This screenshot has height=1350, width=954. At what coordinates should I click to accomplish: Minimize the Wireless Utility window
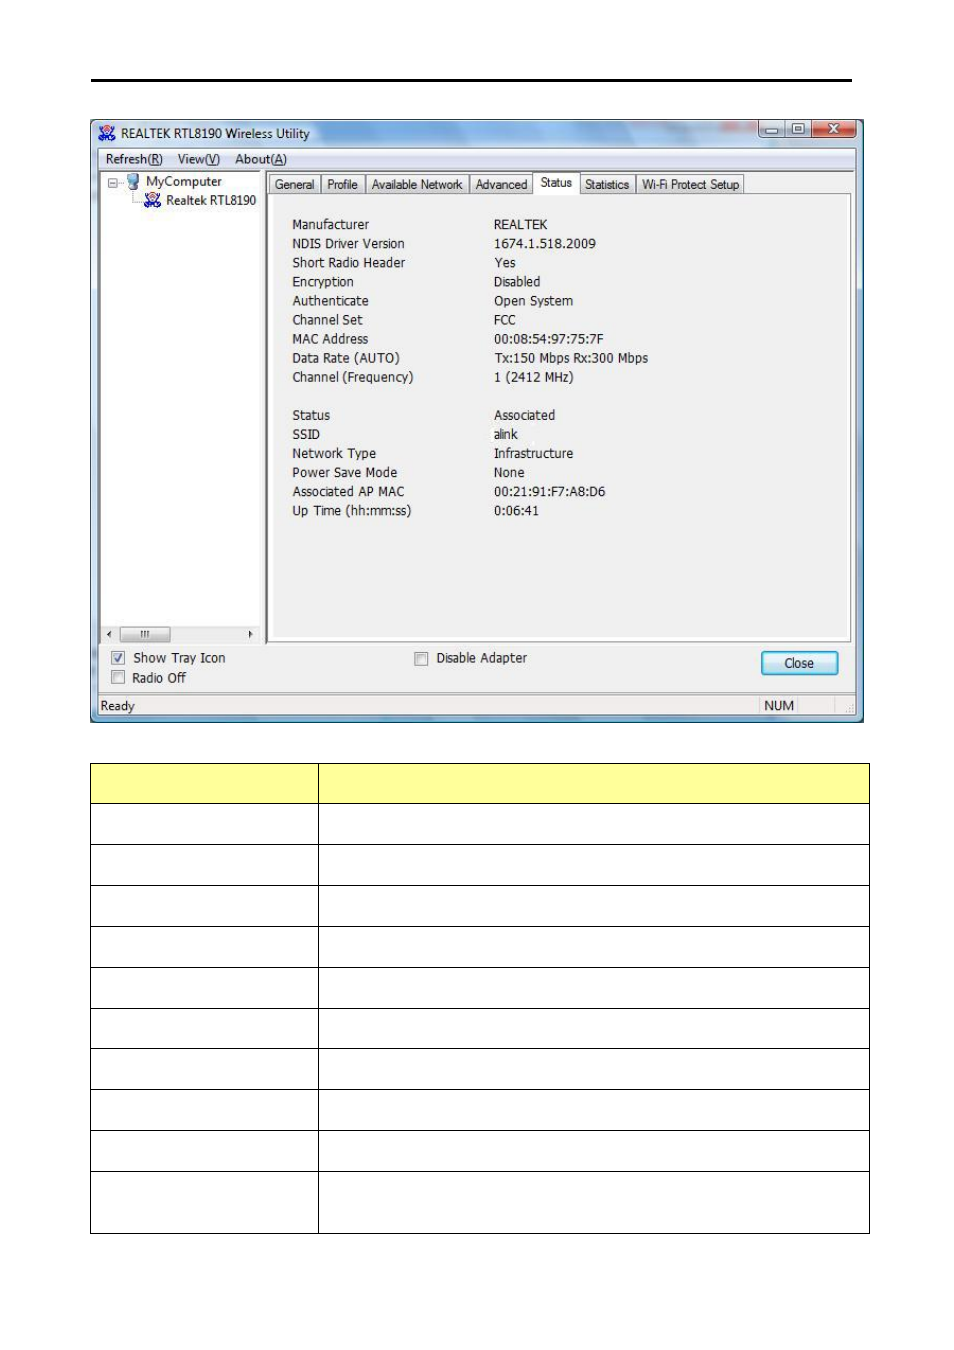[x=771, y=129]
